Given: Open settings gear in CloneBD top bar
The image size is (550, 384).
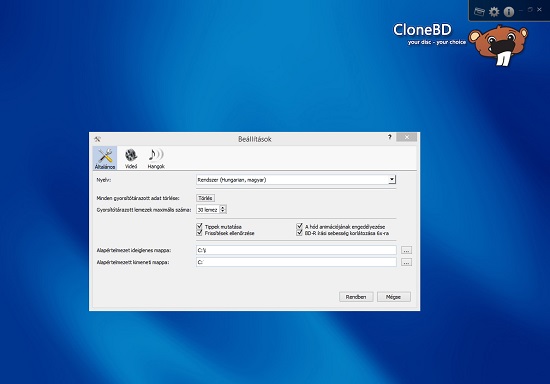Looking at the screenshot, I should click(x=494, y=12).
